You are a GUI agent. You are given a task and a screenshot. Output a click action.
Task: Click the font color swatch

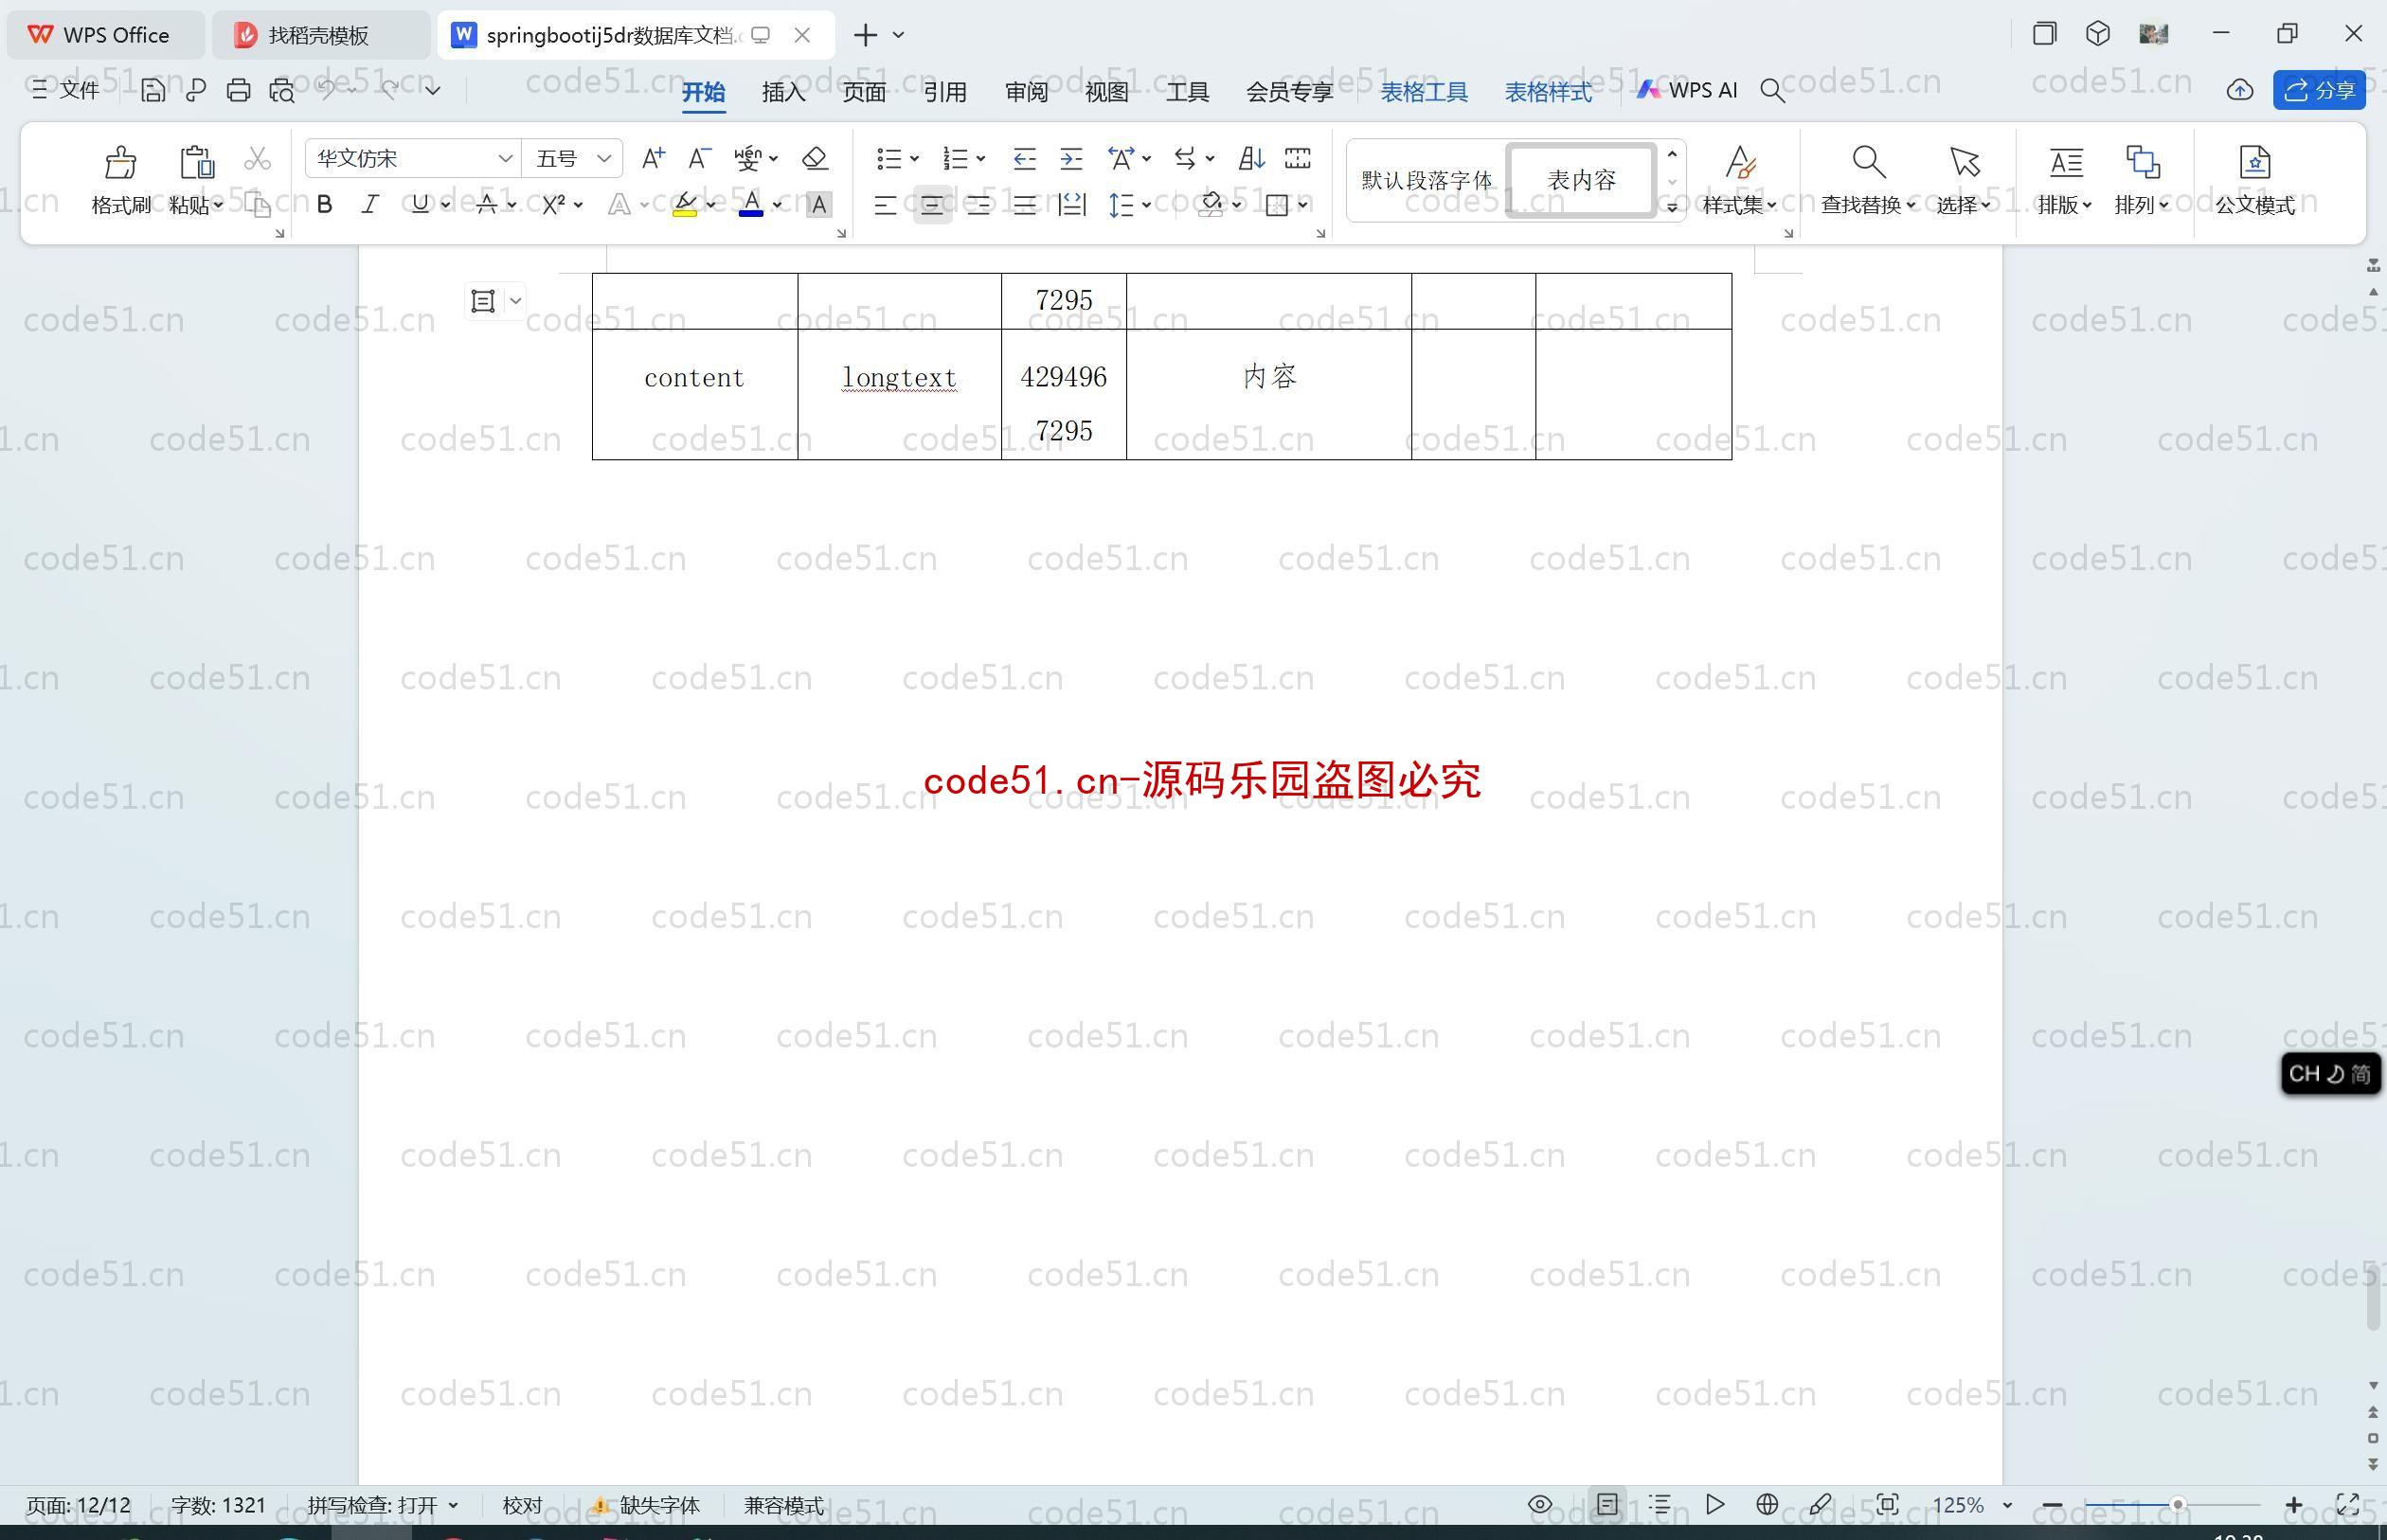(x=751, y=206)
